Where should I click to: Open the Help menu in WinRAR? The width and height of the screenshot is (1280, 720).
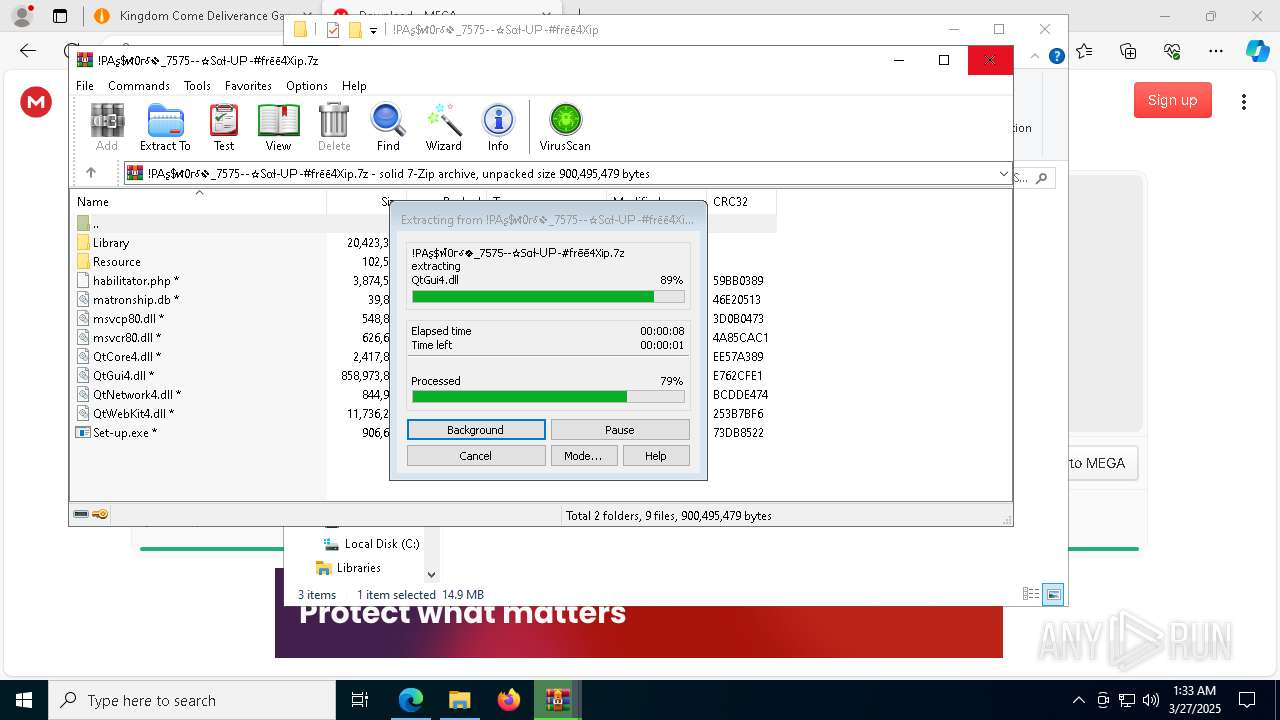point(354,86)
